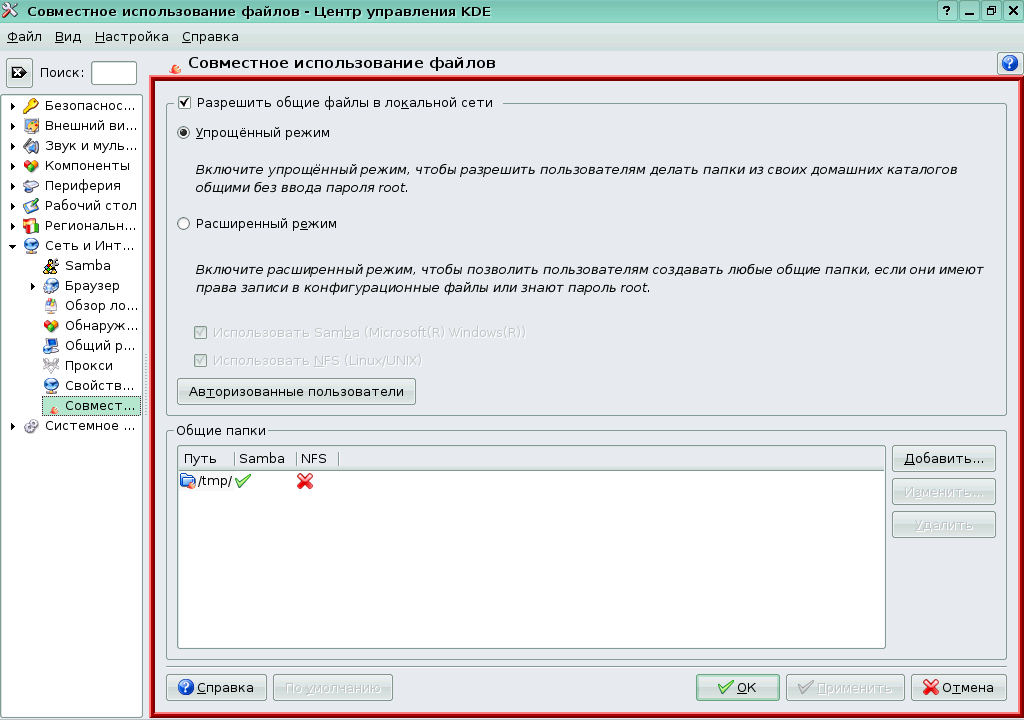Open the Файл menu

point(24,36)
